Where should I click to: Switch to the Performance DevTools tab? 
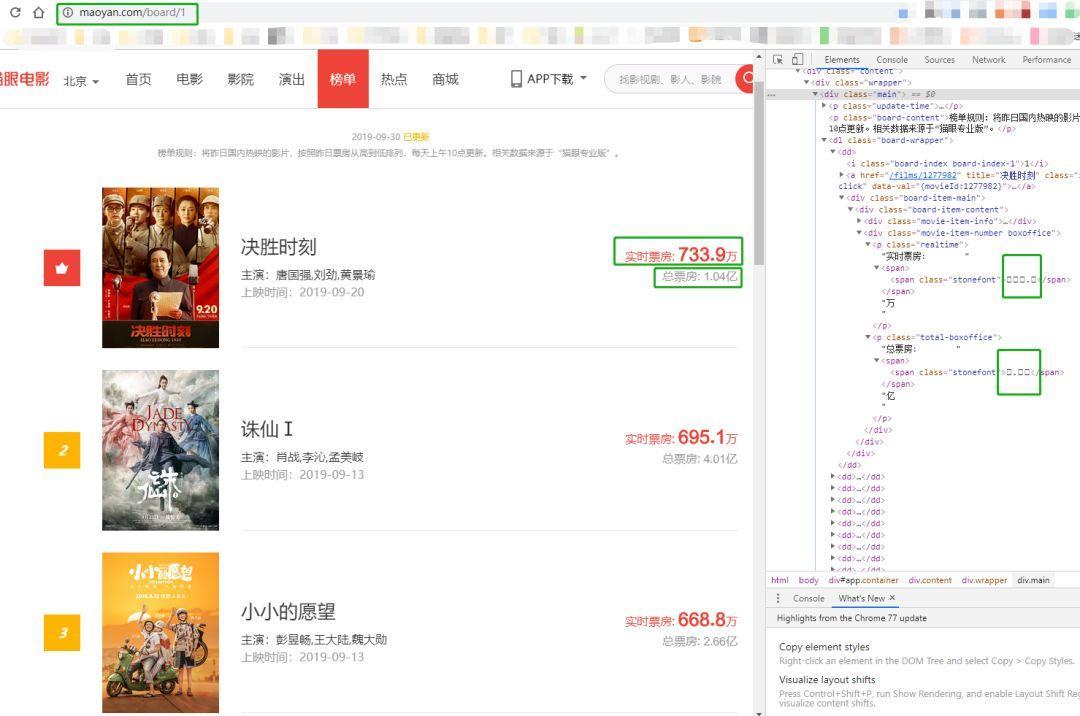click(x=1046, y=60)
